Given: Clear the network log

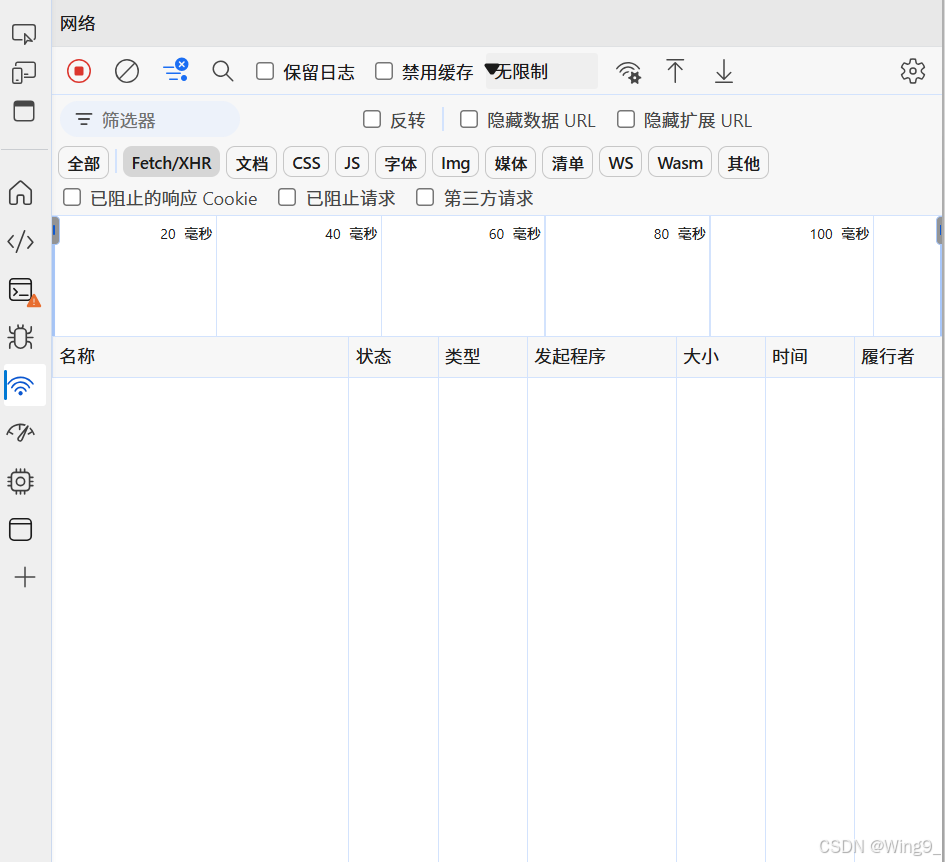Looking at the screenshot, I should pos(127,71).
